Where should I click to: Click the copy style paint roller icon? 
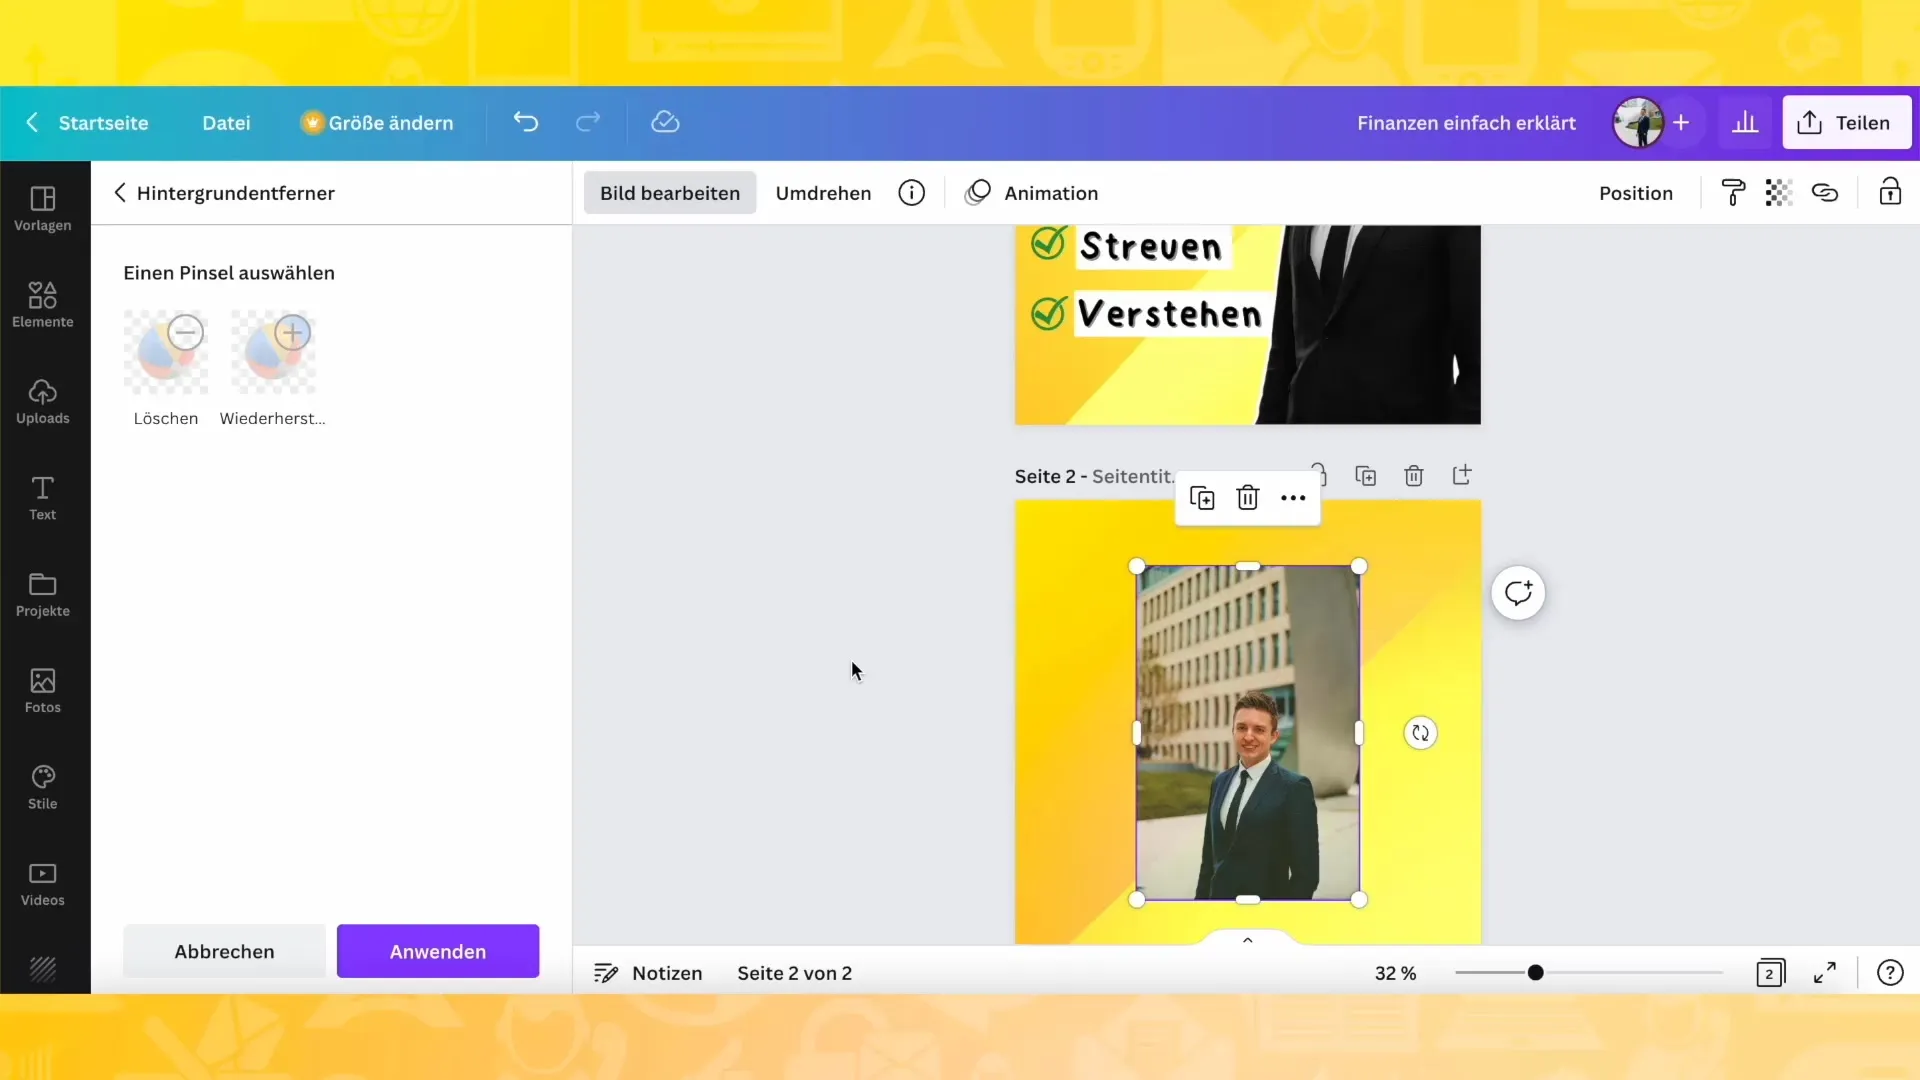tap(1733, 193)
